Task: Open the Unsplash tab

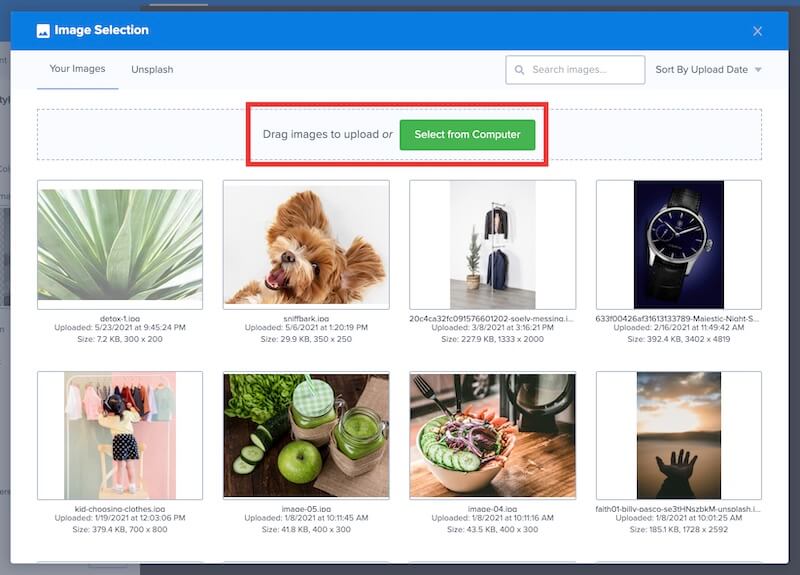Action: pyautogui.click(x=152, y=70)
